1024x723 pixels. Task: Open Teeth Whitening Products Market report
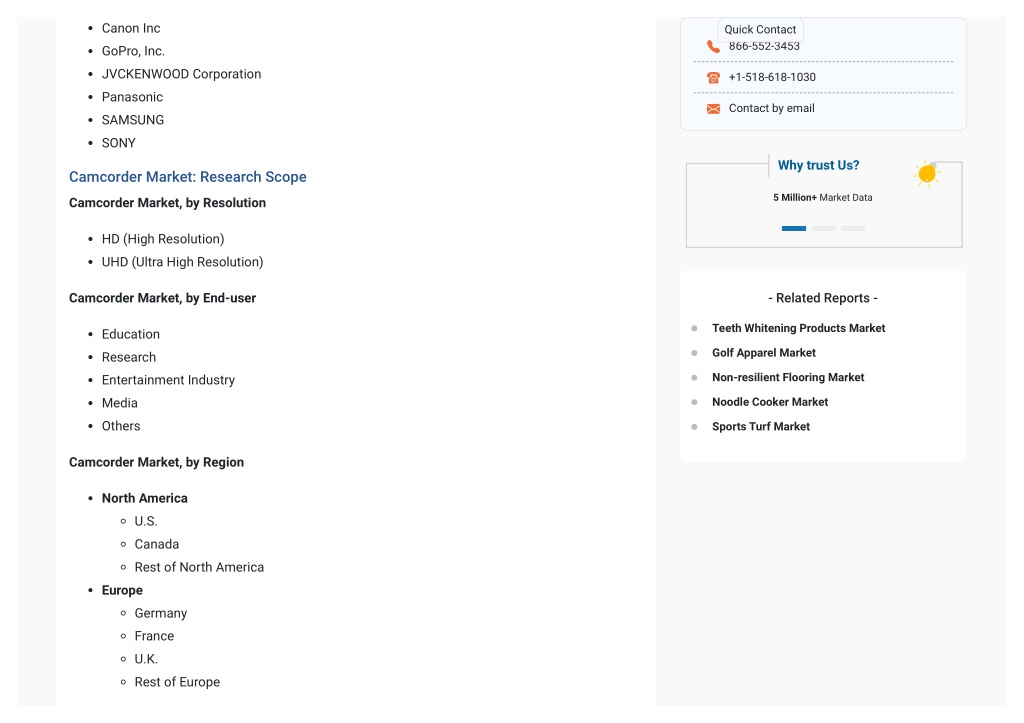click(798, 328)
